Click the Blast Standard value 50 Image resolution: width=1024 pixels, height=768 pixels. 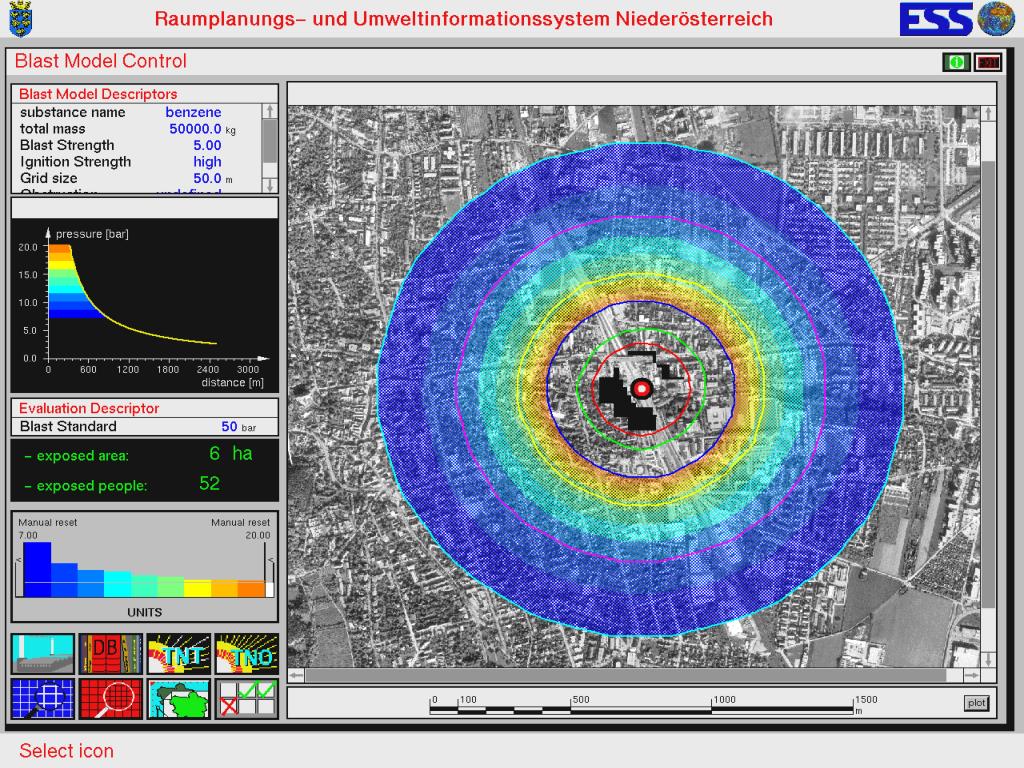coord(229,426)
